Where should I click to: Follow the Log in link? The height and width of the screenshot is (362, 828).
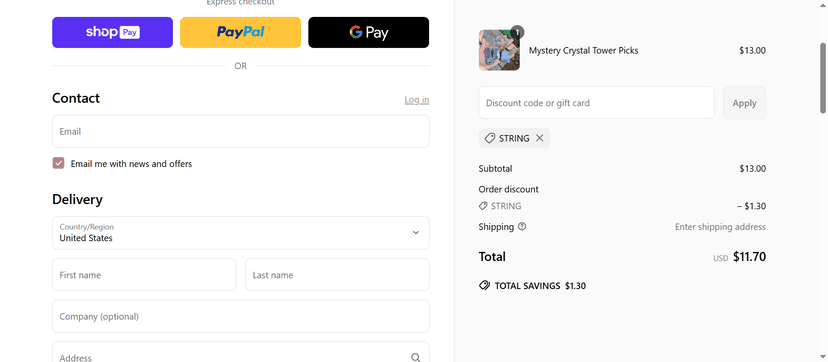[x=417, y=100]
